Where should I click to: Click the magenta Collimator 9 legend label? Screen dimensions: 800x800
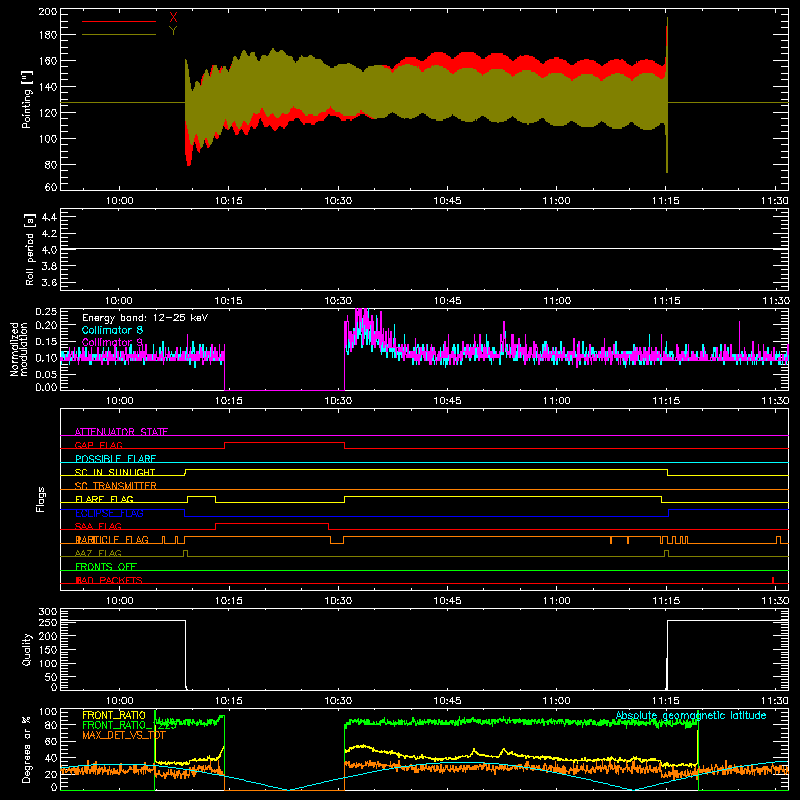[x=112, y=342]
